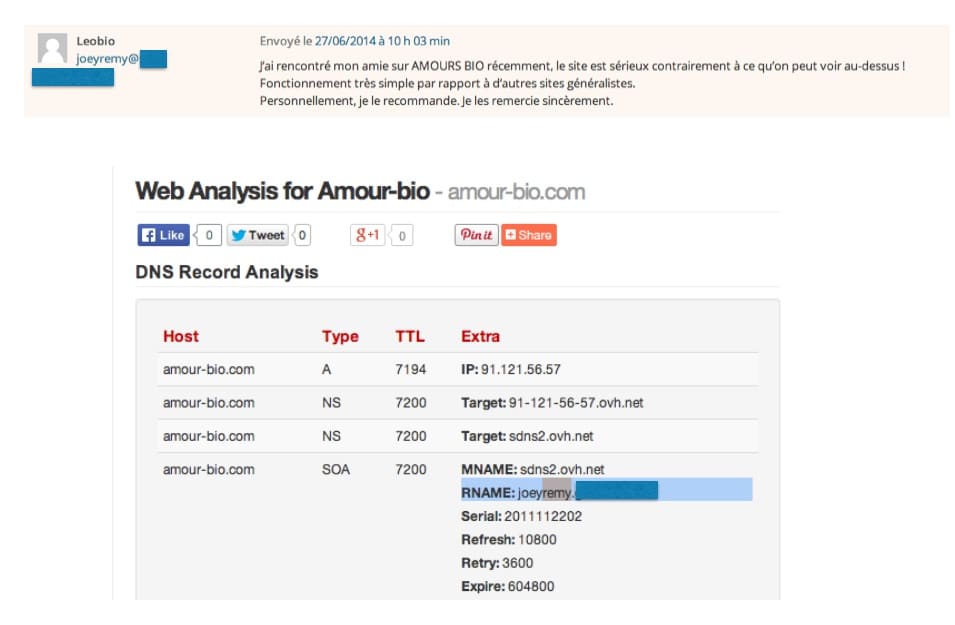Click the gray amour-bio.com in the page title
The image size is (955, 625).
click(516, 192)
